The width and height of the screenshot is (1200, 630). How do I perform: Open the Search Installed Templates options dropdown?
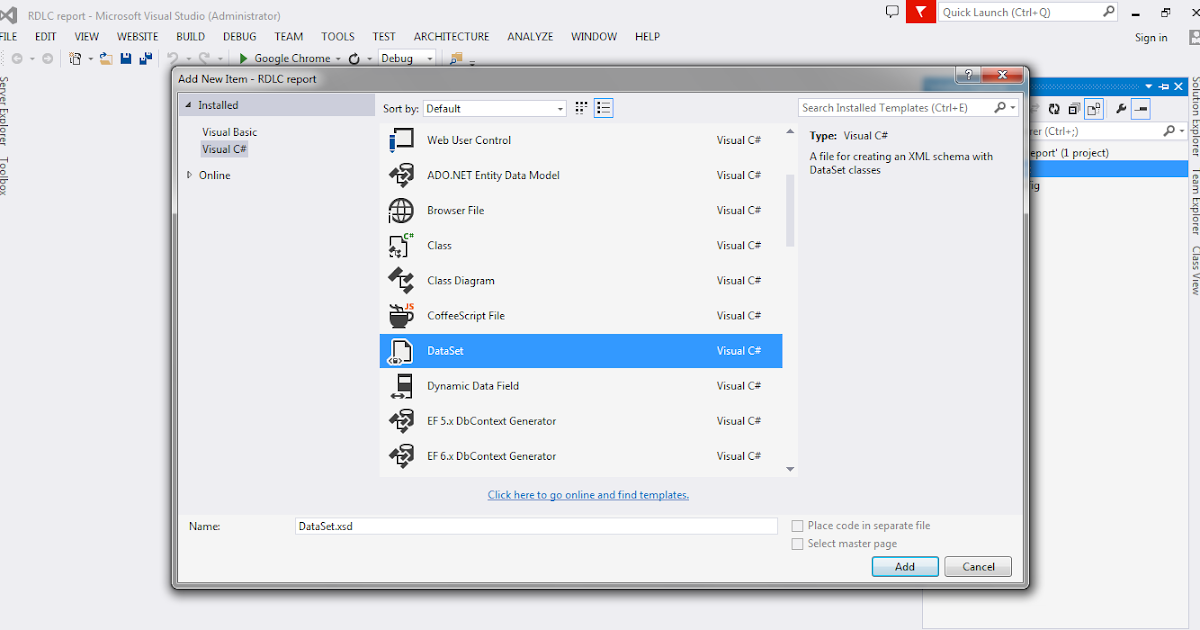click(x=1013, y=108)
